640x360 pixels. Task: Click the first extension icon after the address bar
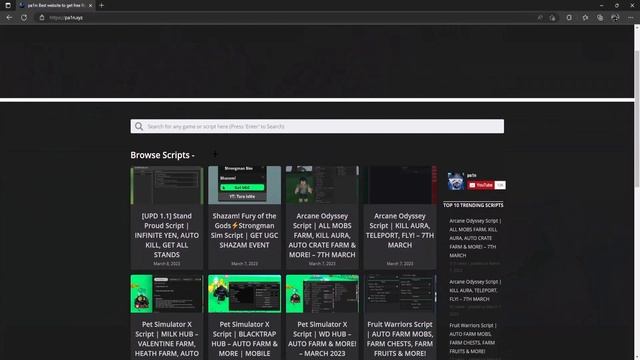[x=569, y=18]
